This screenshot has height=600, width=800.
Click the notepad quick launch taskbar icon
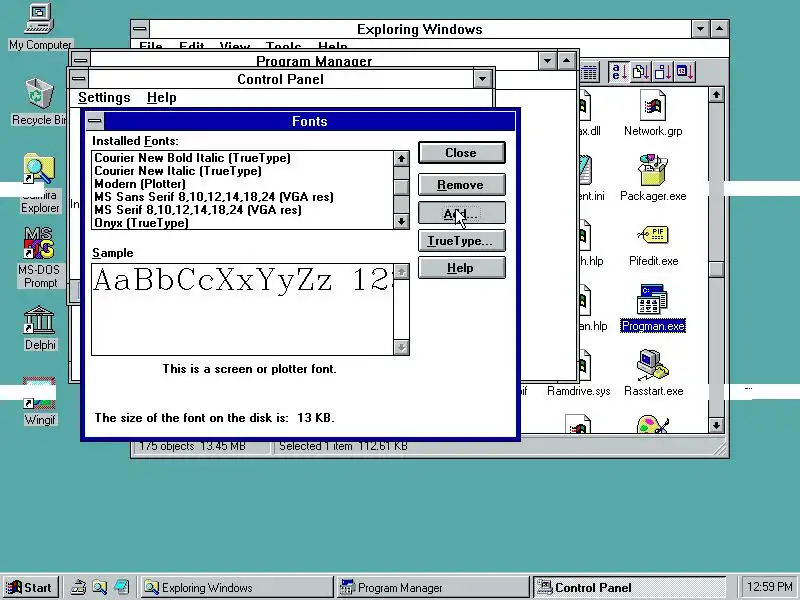(121, 587)
